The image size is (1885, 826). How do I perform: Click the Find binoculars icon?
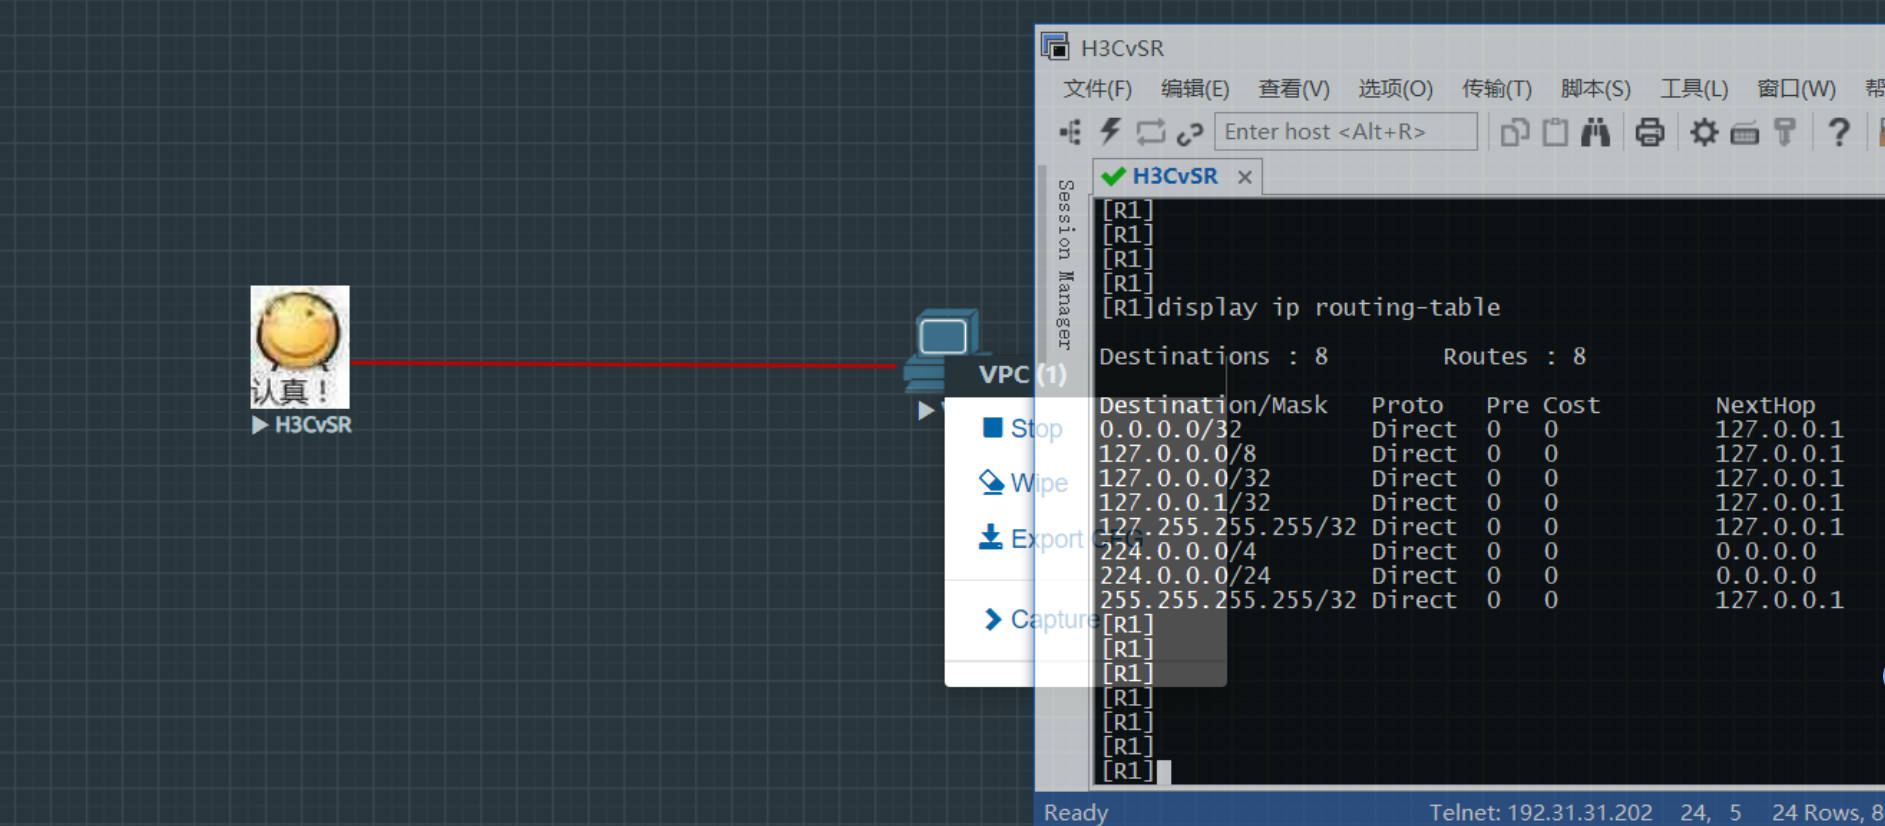click(1595, 131)
